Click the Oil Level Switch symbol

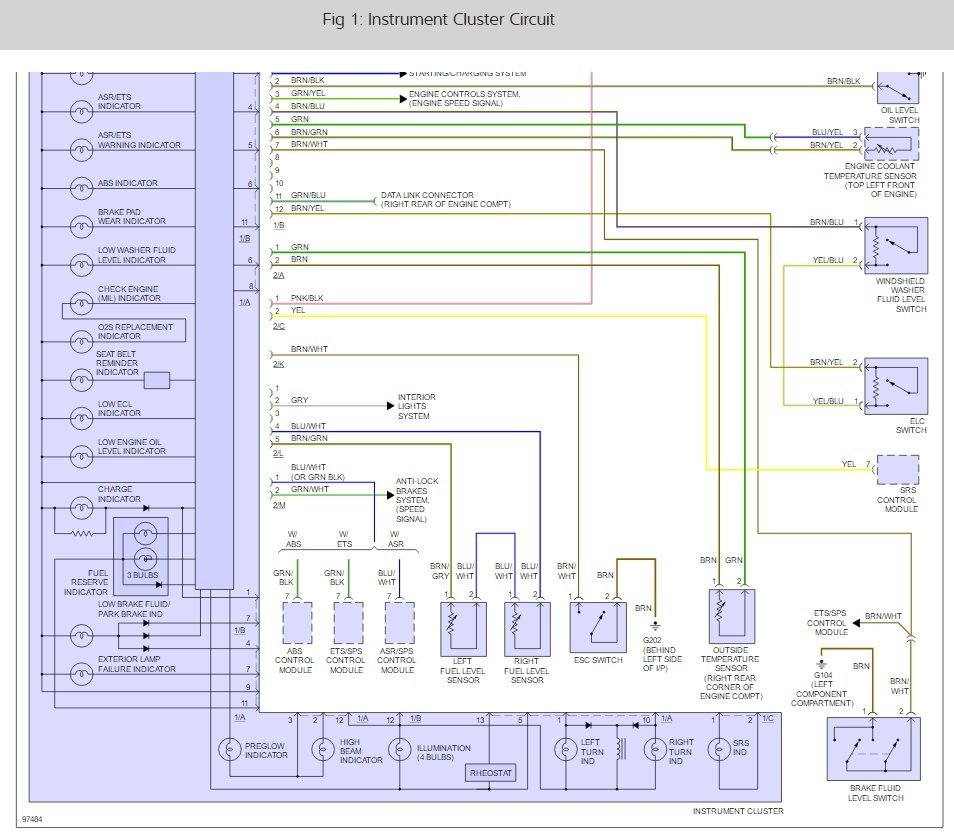[898, 88]
